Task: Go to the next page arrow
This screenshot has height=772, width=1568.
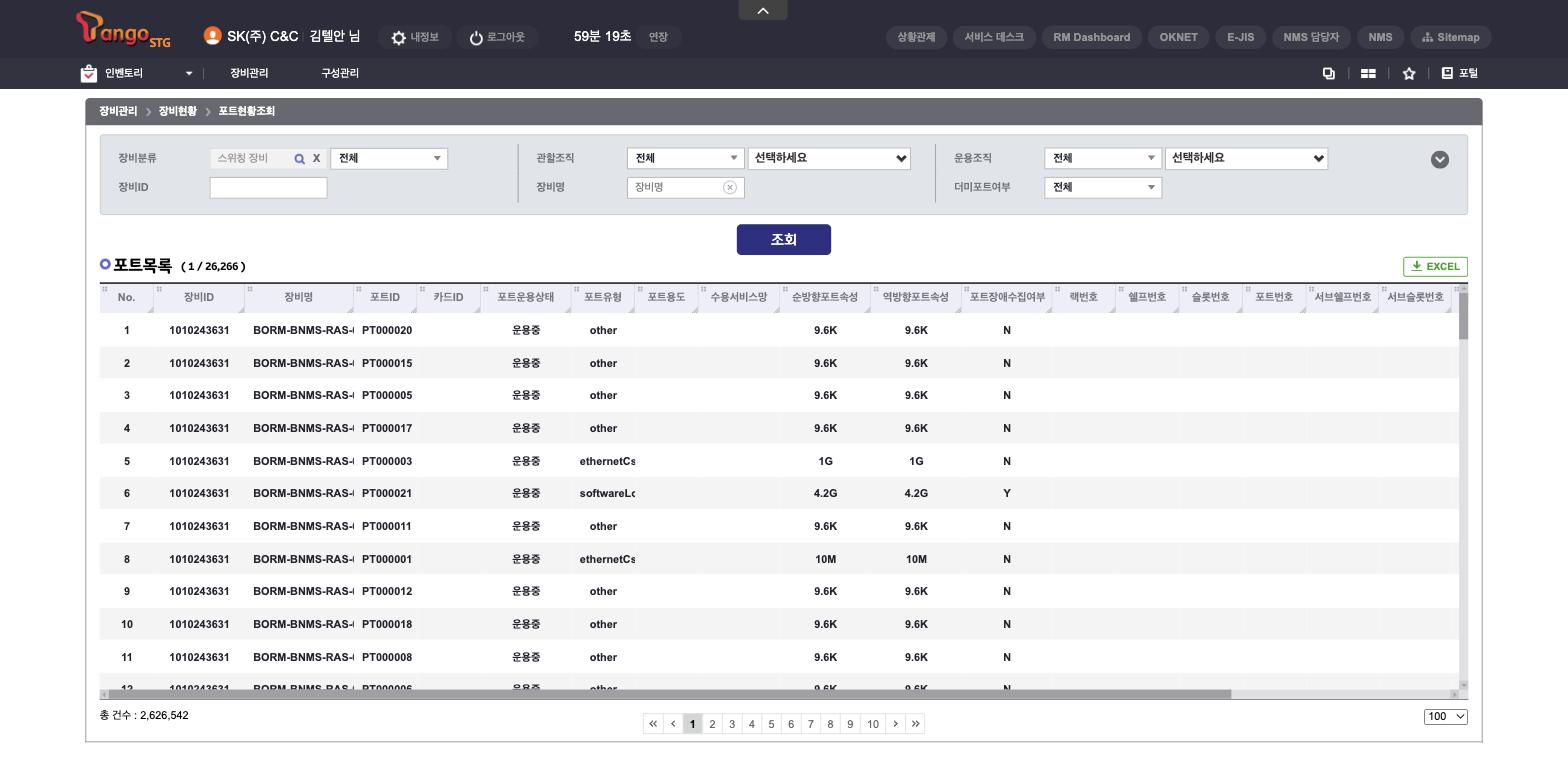Action: click(895, 724)
